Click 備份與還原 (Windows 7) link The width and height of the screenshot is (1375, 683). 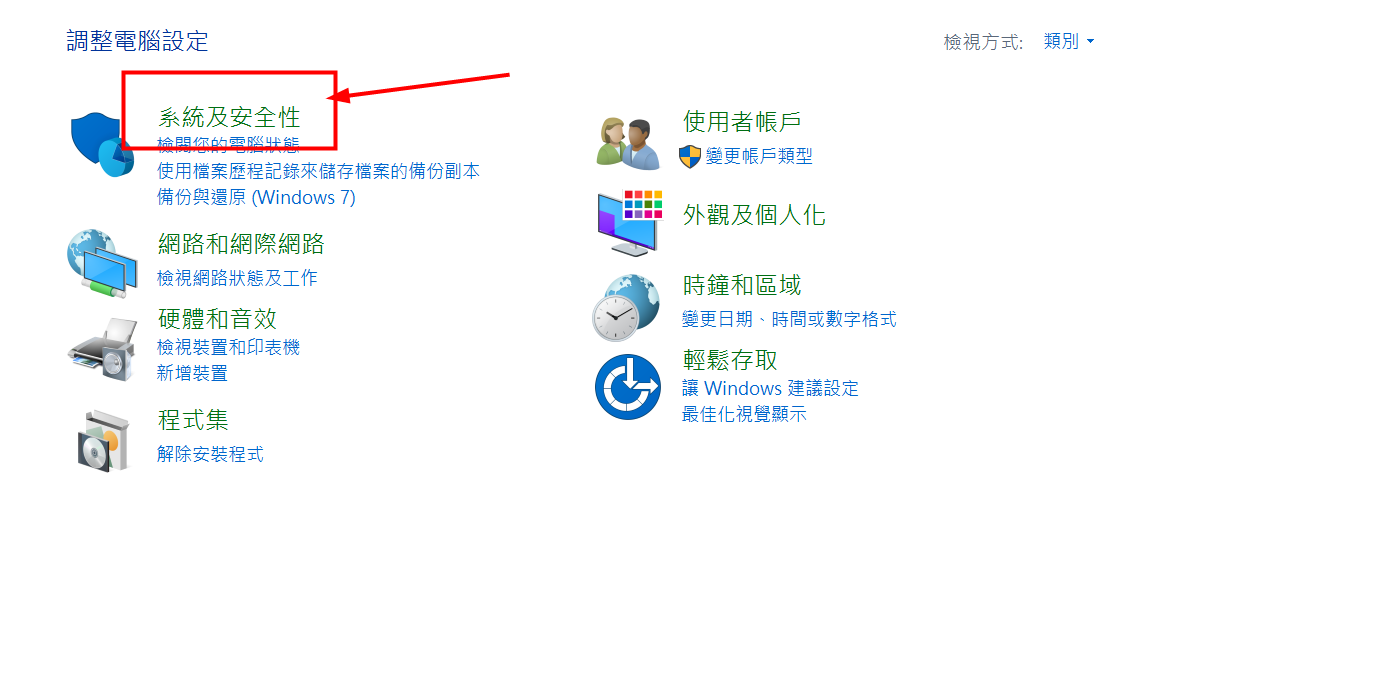(256, 197)
